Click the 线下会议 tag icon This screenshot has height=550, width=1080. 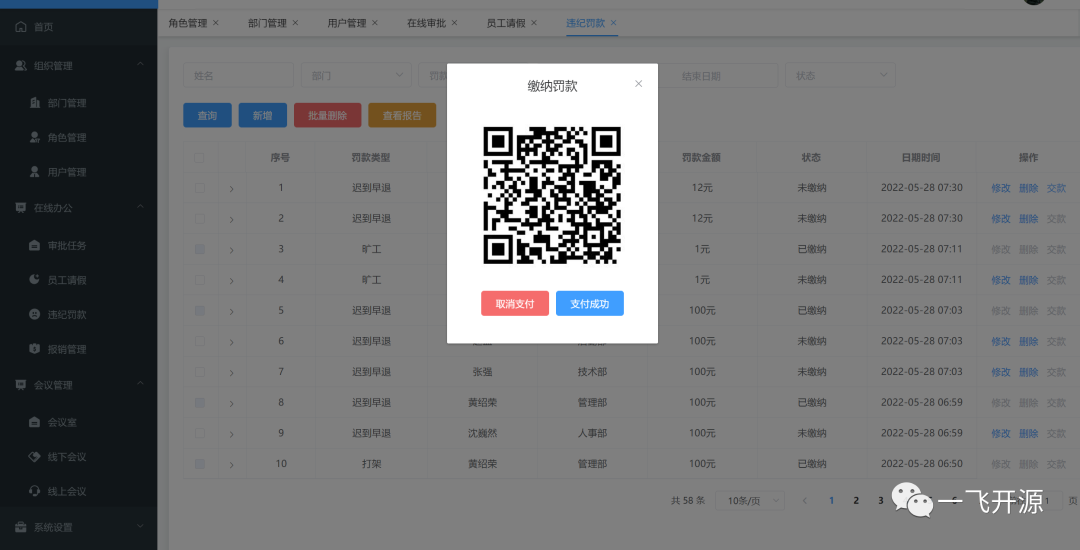point(35,456)
